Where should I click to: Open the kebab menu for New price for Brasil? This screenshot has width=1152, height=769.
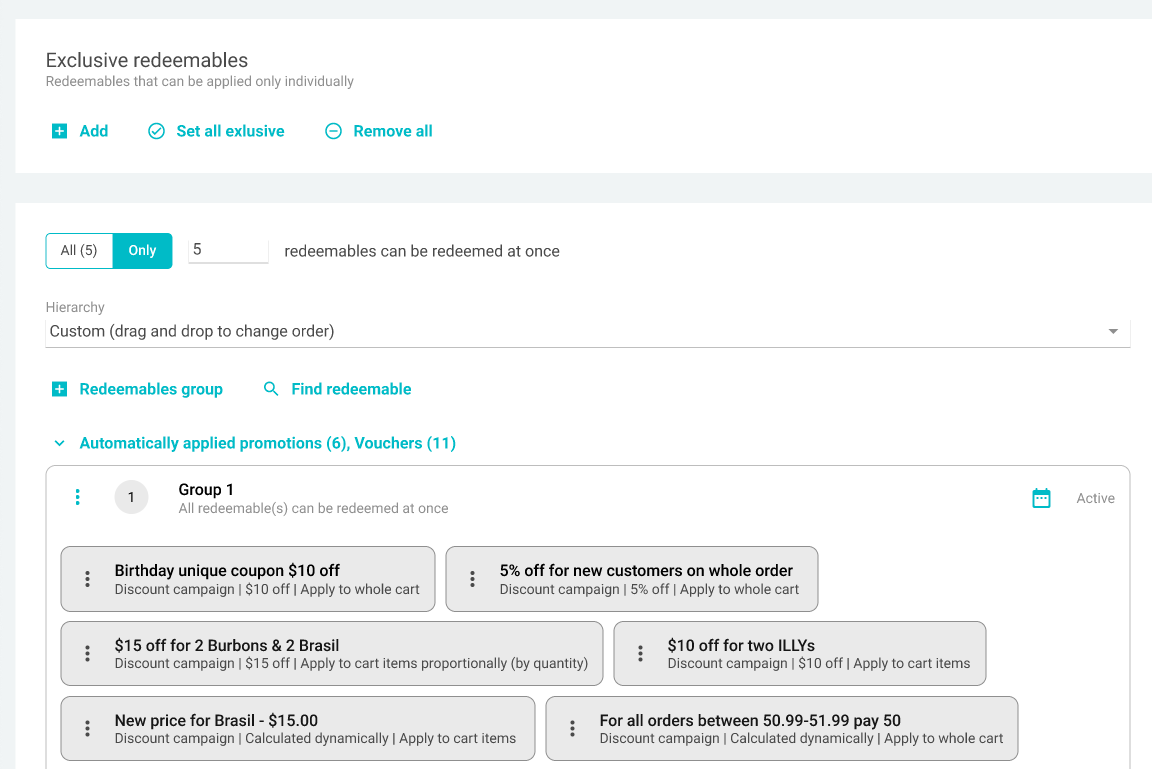click(x=86, y=728)
